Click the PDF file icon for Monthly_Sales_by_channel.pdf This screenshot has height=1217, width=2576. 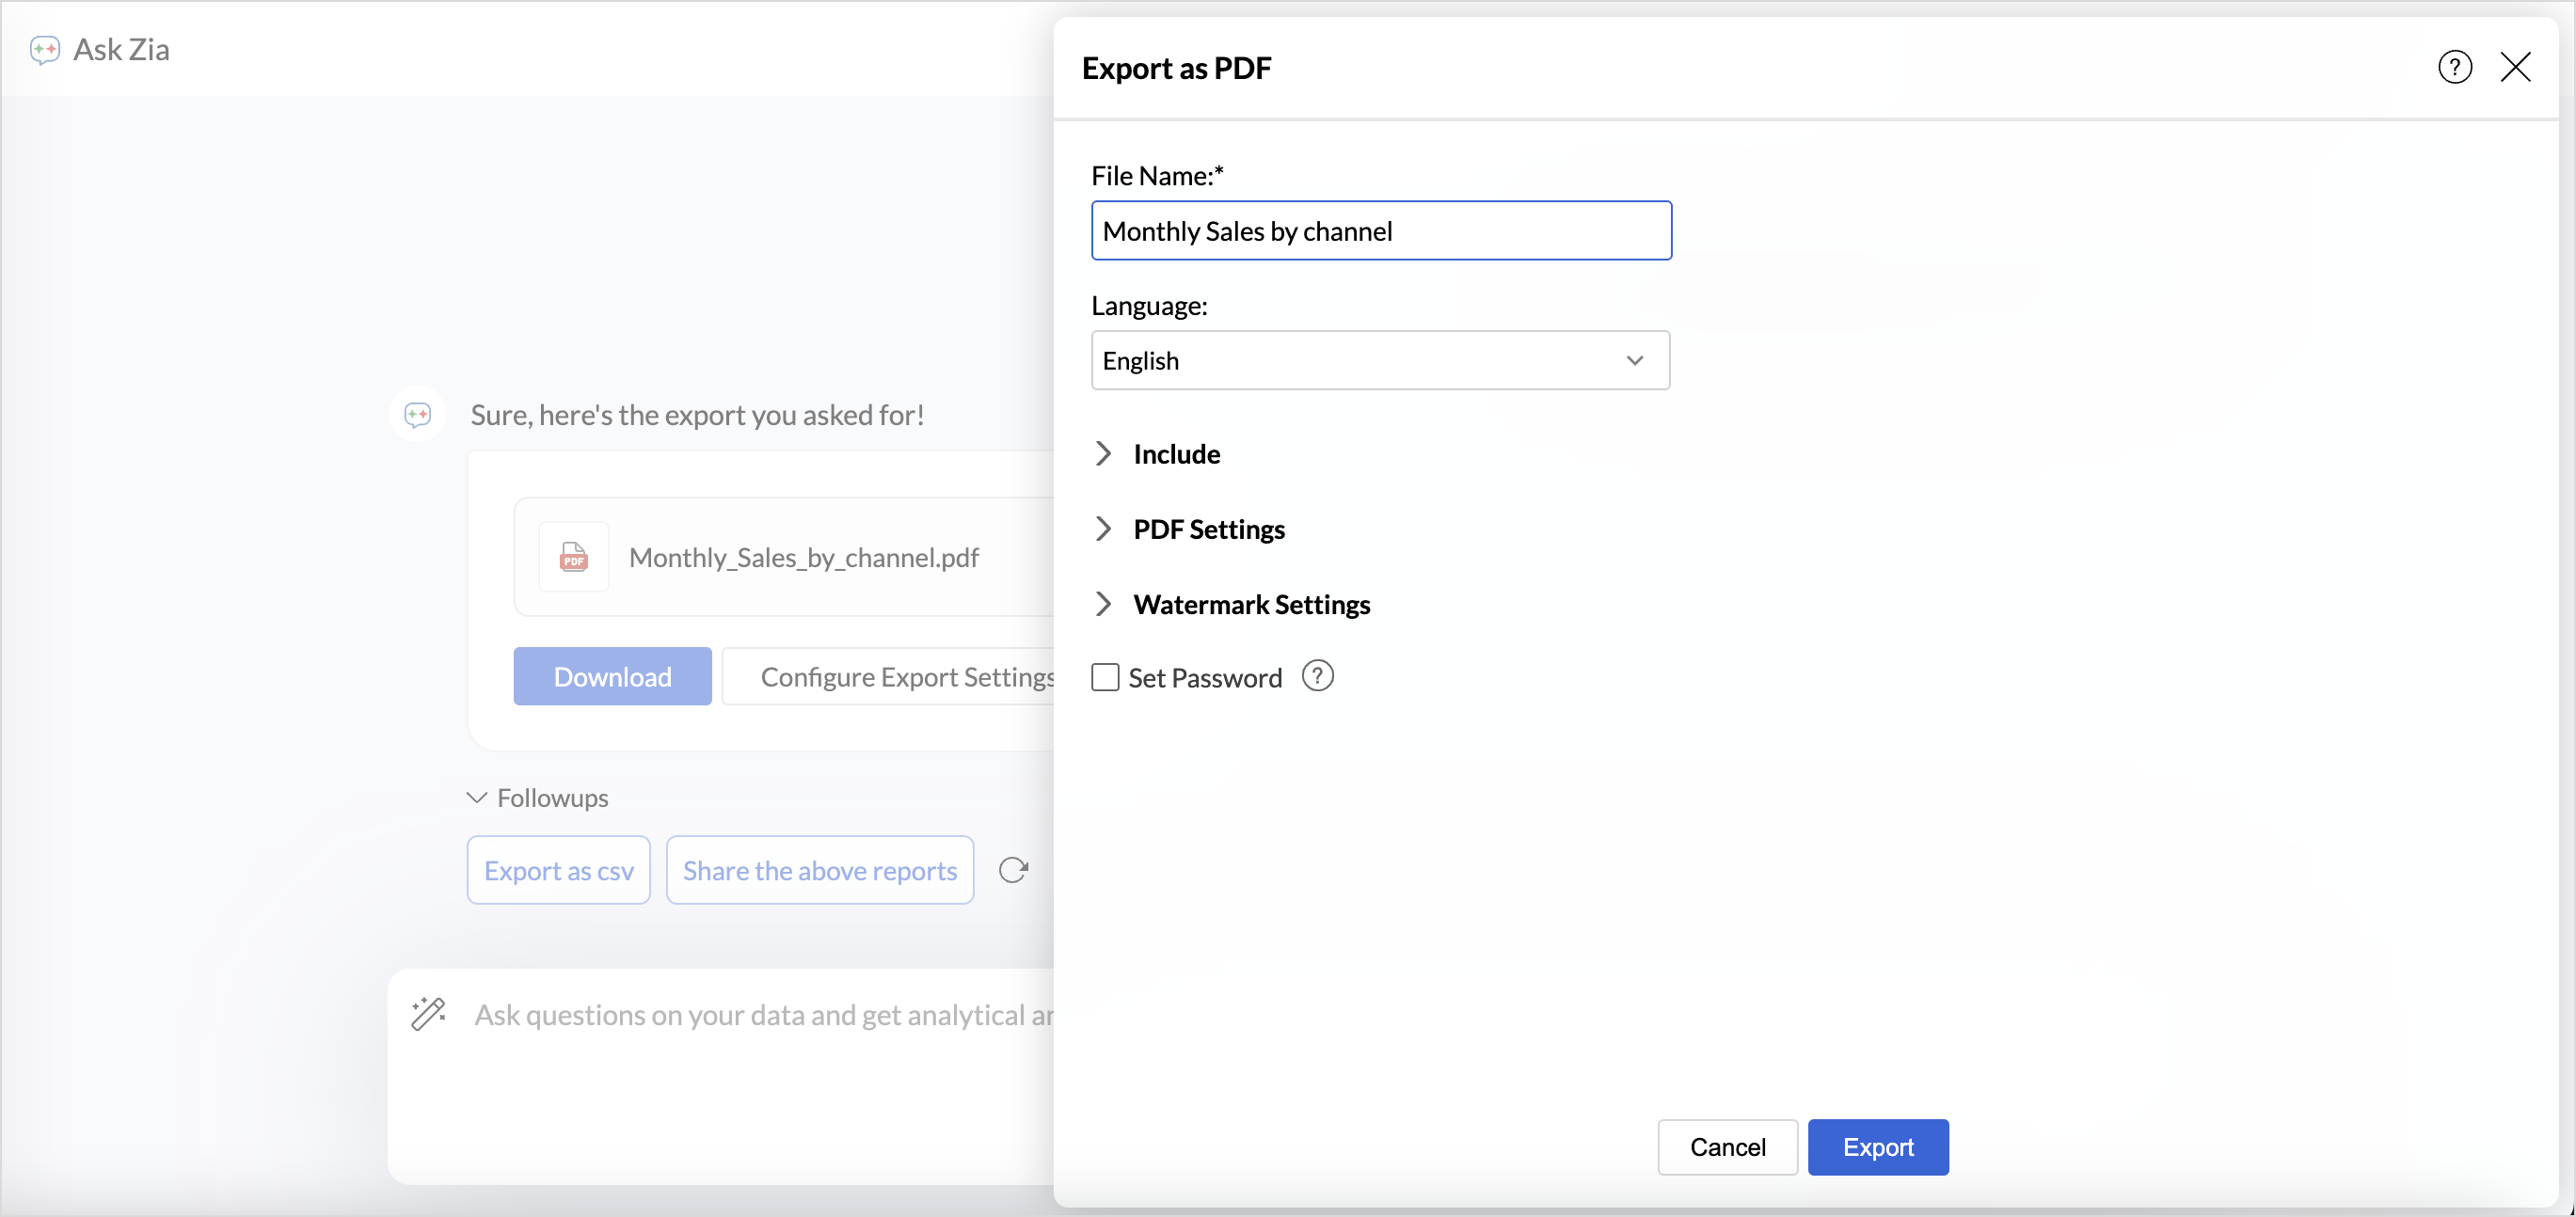[573, 557]
